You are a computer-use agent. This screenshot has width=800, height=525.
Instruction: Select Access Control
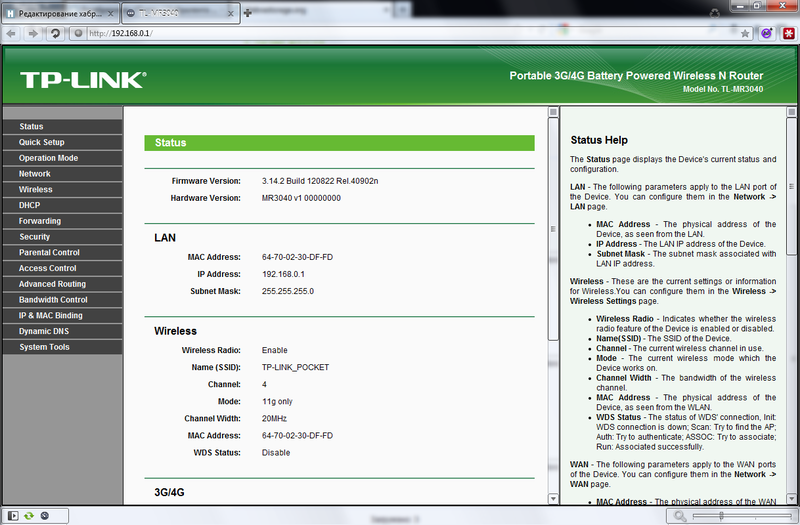click(x=62, y=268)
